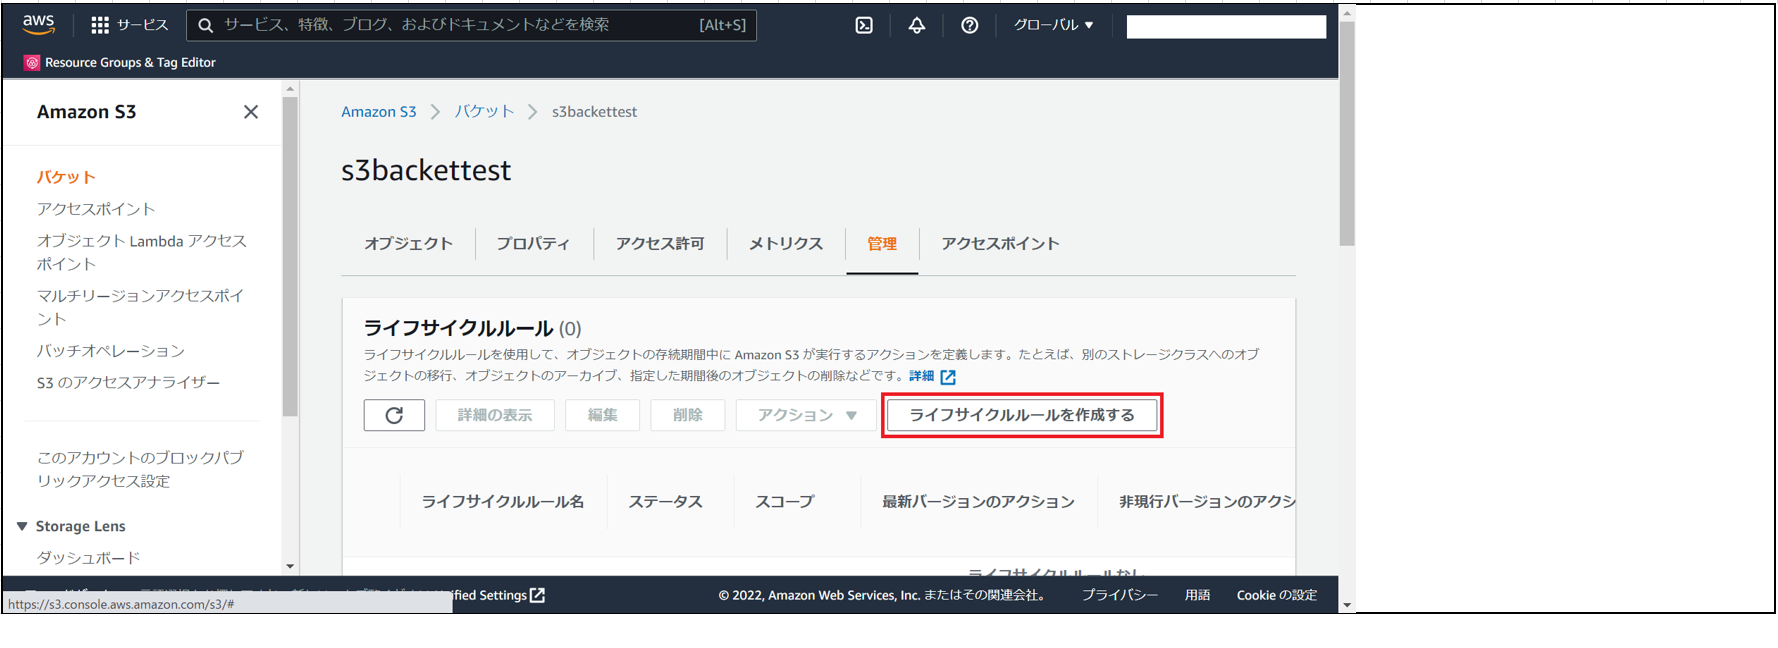
Task: Open the Amazon S3 breadcrumb link
Action: point(379,112)
